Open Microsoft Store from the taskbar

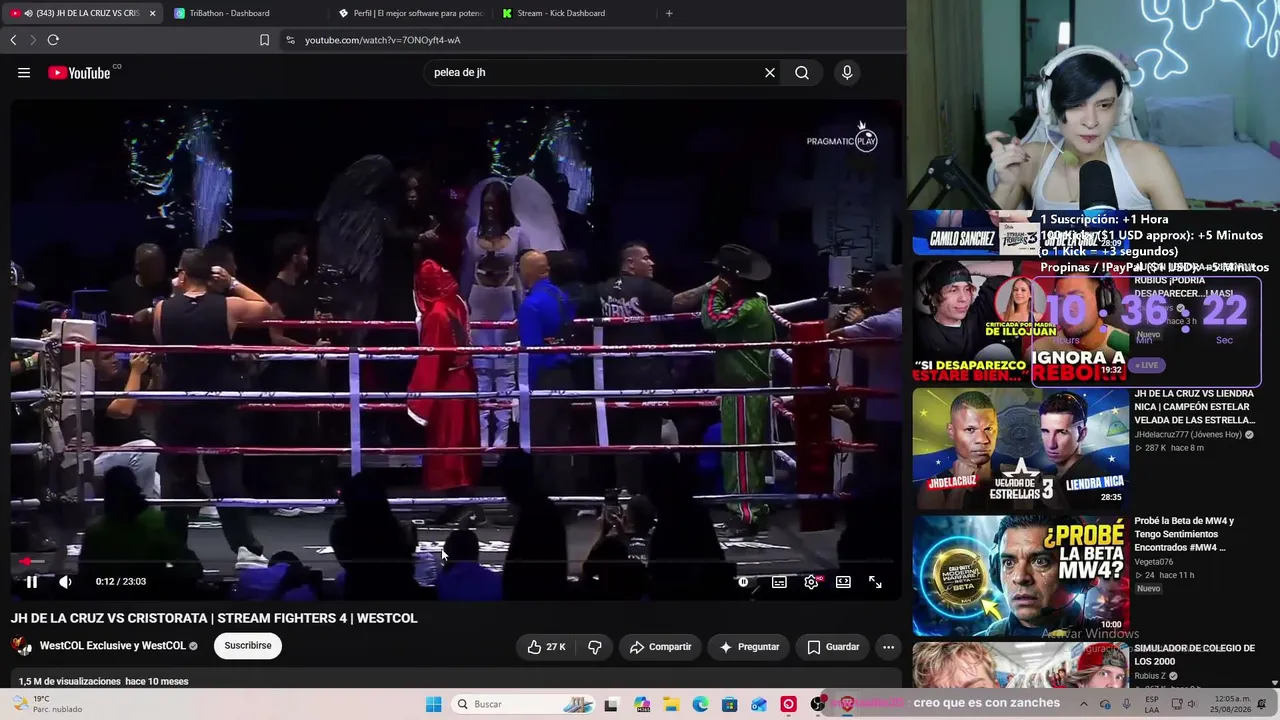pyautogui.click(x=730, y=704)
